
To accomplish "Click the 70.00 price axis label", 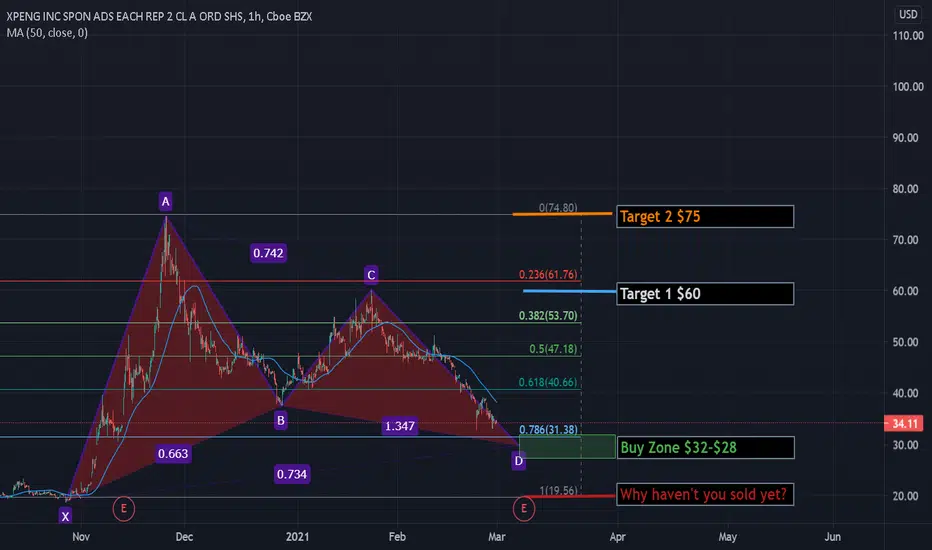I will pos(905,240).
